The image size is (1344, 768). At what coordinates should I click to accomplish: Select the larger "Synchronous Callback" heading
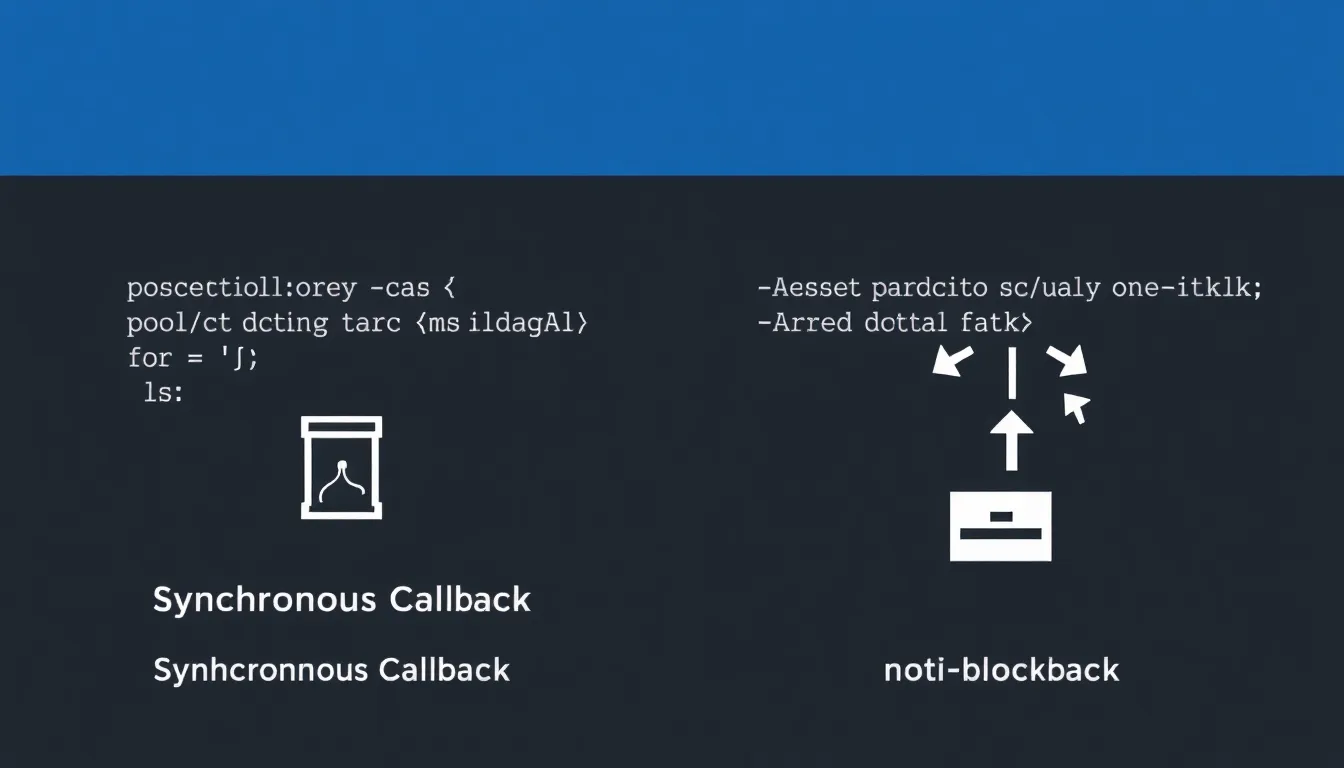pos(341,600)
